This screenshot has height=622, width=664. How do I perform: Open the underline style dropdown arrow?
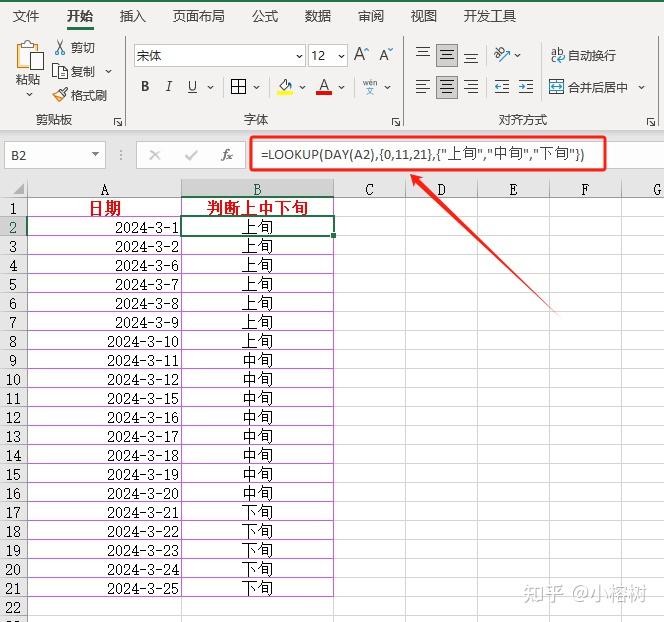click(210, 87)
